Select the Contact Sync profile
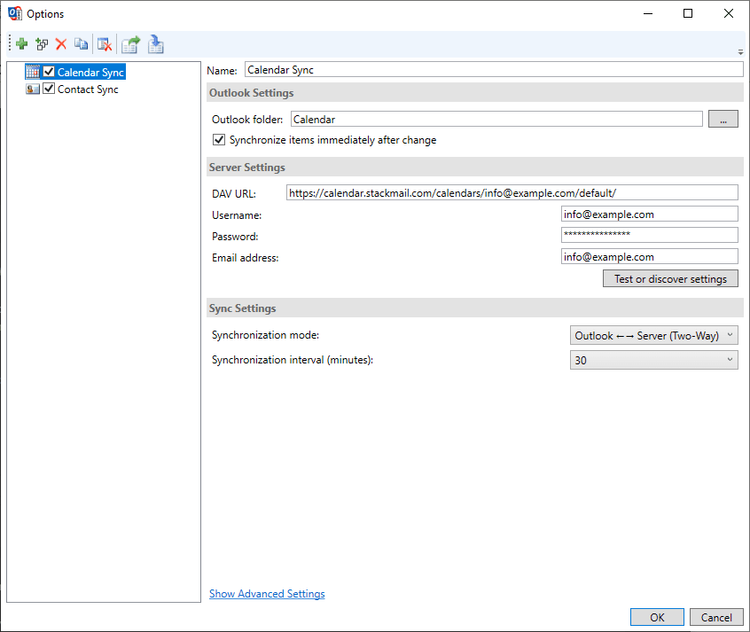Screen dimensions: 750x632 tap(88, 89)
